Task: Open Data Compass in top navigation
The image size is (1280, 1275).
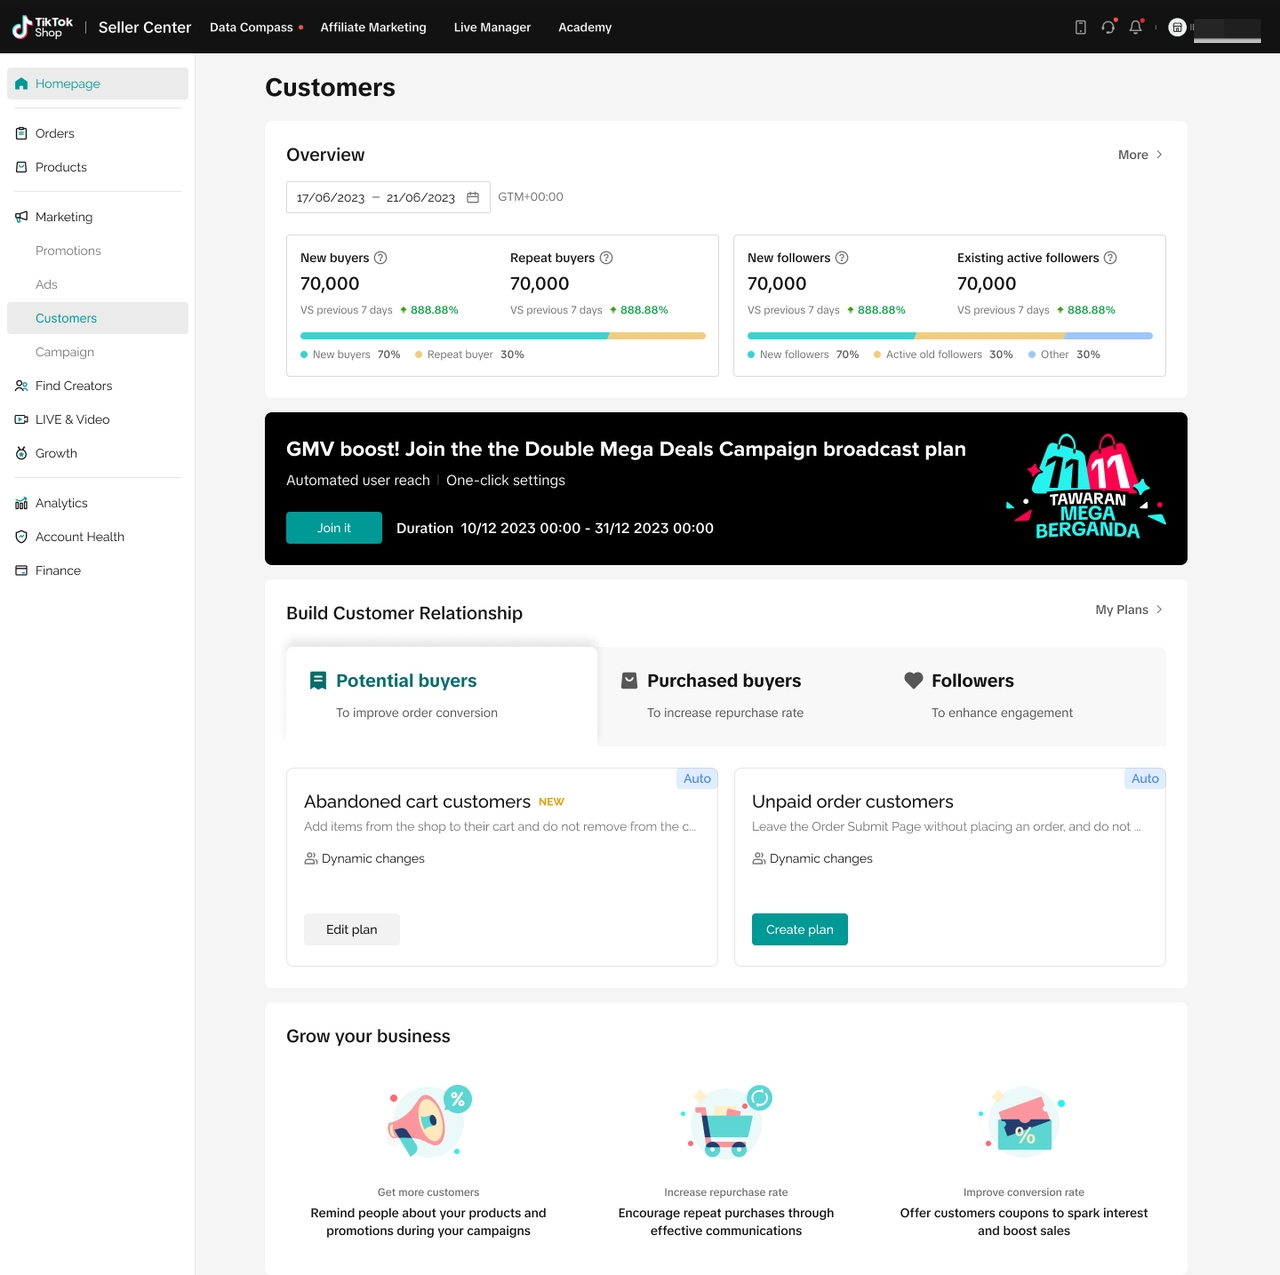Action: (251, 27)
